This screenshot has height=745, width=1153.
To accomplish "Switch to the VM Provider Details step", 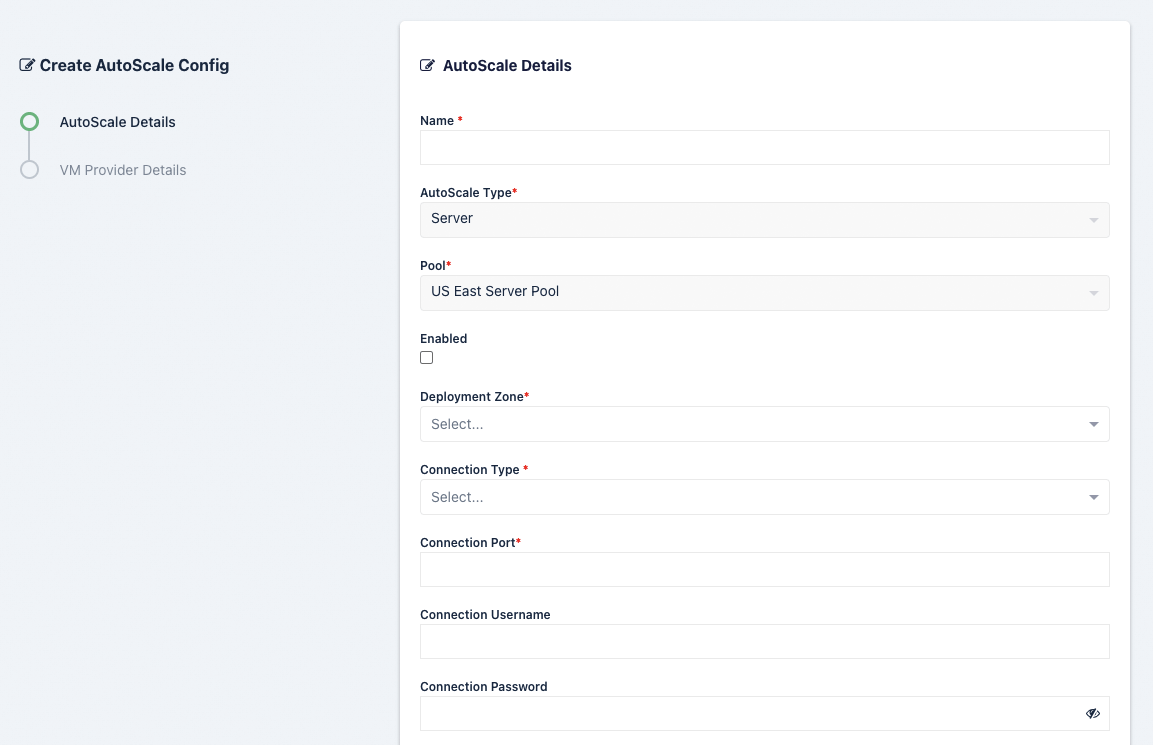I will (123, 170).
